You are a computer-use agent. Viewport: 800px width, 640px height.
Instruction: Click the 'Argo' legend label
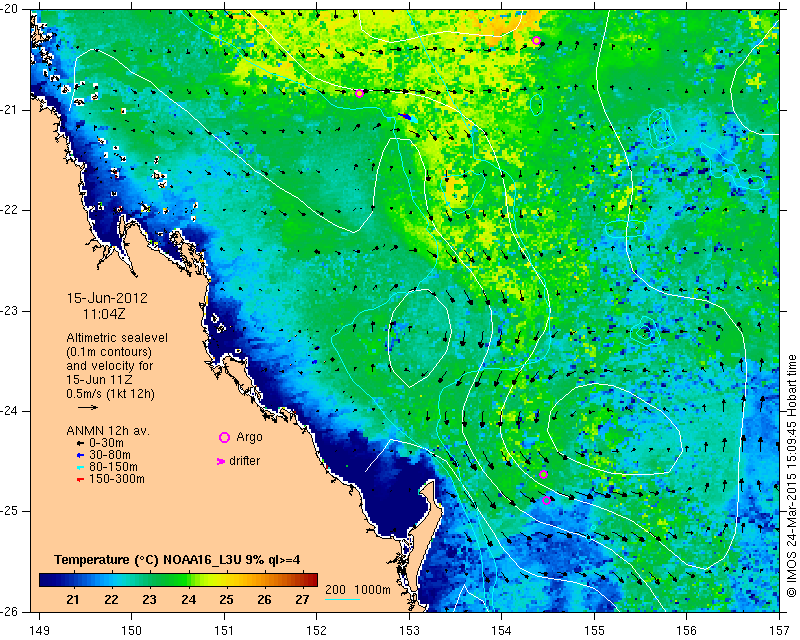click(249, 437)
